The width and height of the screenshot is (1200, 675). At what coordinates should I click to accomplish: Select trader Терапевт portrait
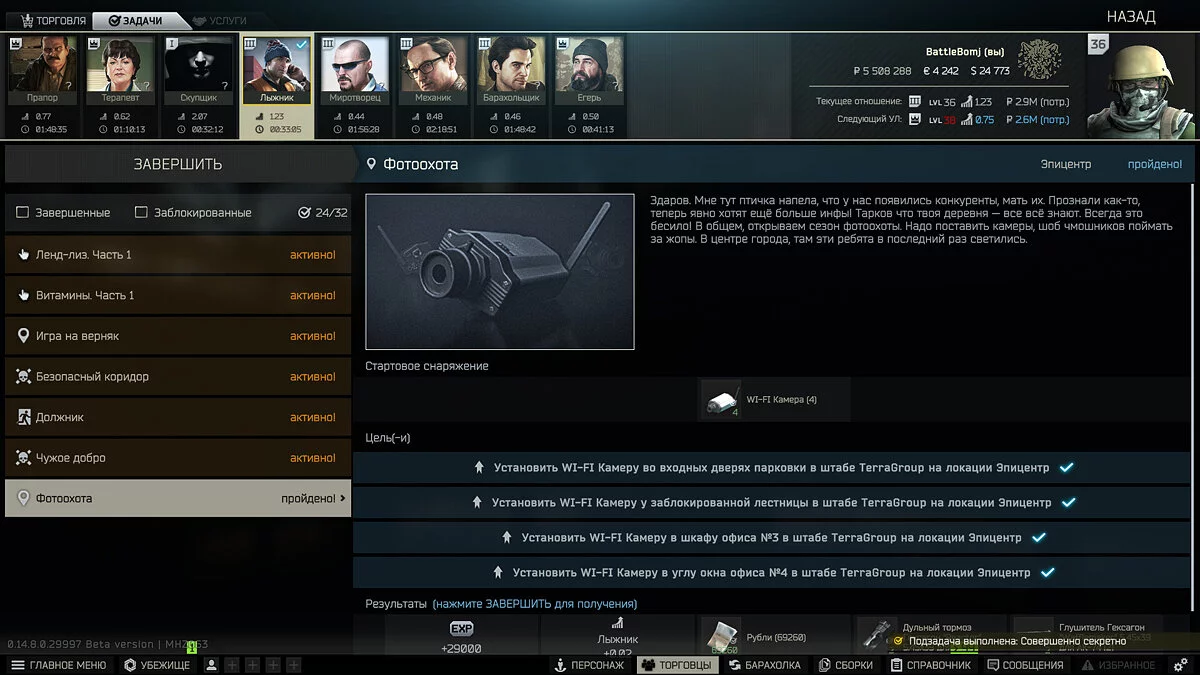120,71
